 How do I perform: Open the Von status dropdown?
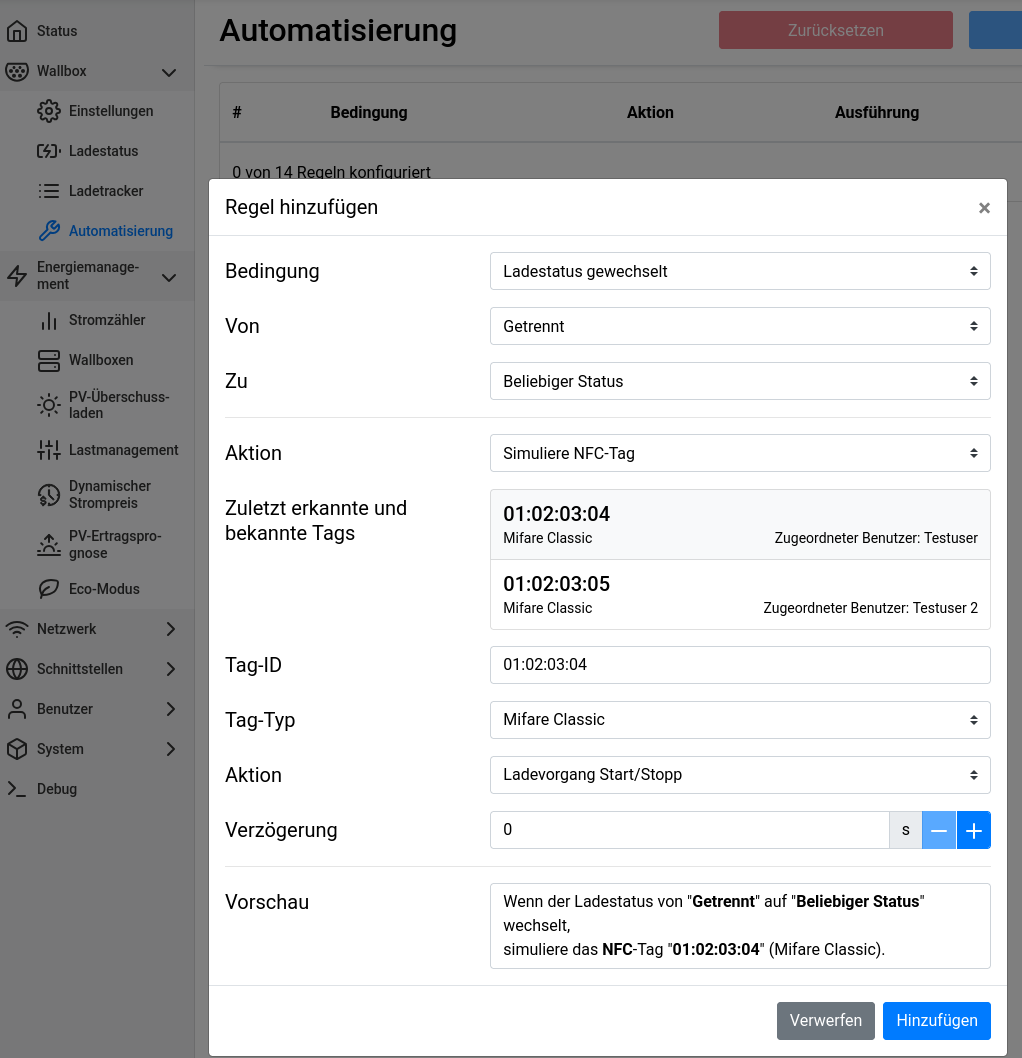[x=740, y=326]
